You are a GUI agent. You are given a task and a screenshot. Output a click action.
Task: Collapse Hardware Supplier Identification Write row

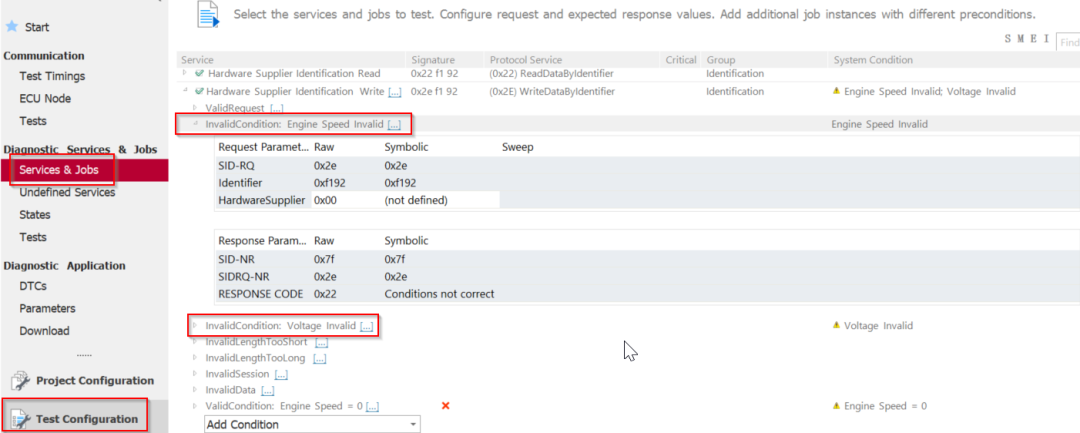[185, 90]
